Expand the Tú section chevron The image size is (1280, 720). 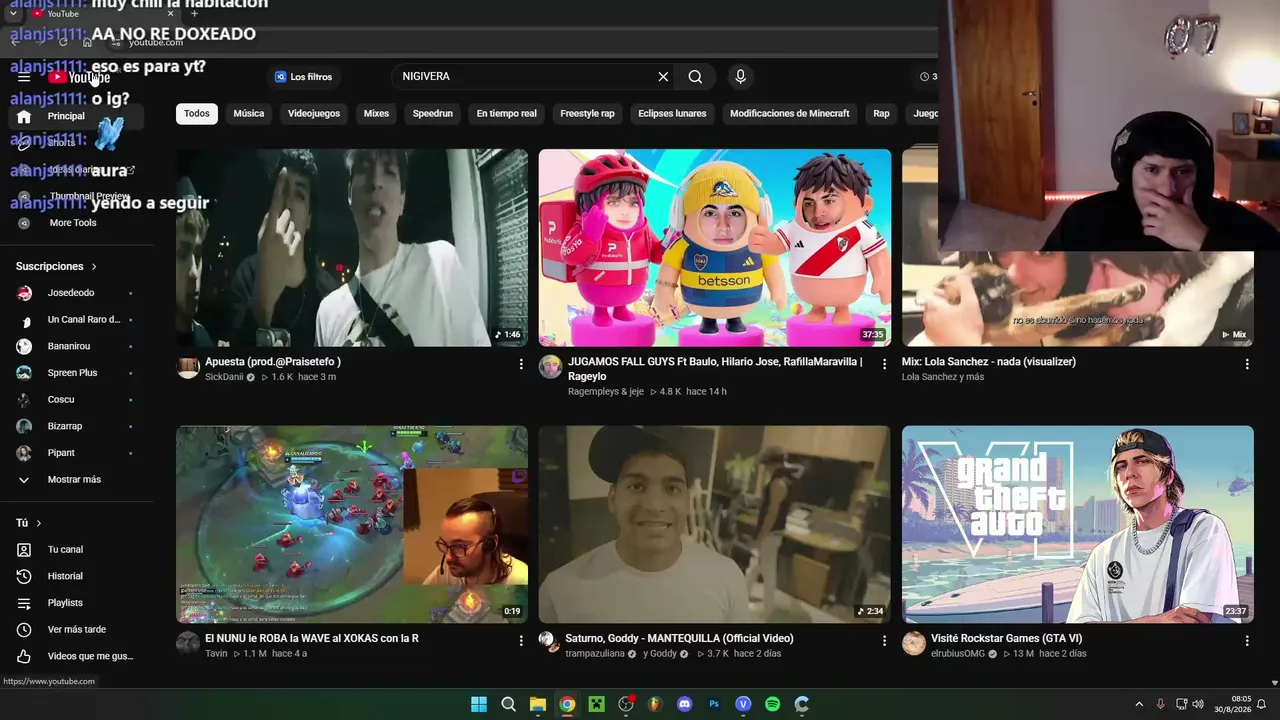pos(39,523)
